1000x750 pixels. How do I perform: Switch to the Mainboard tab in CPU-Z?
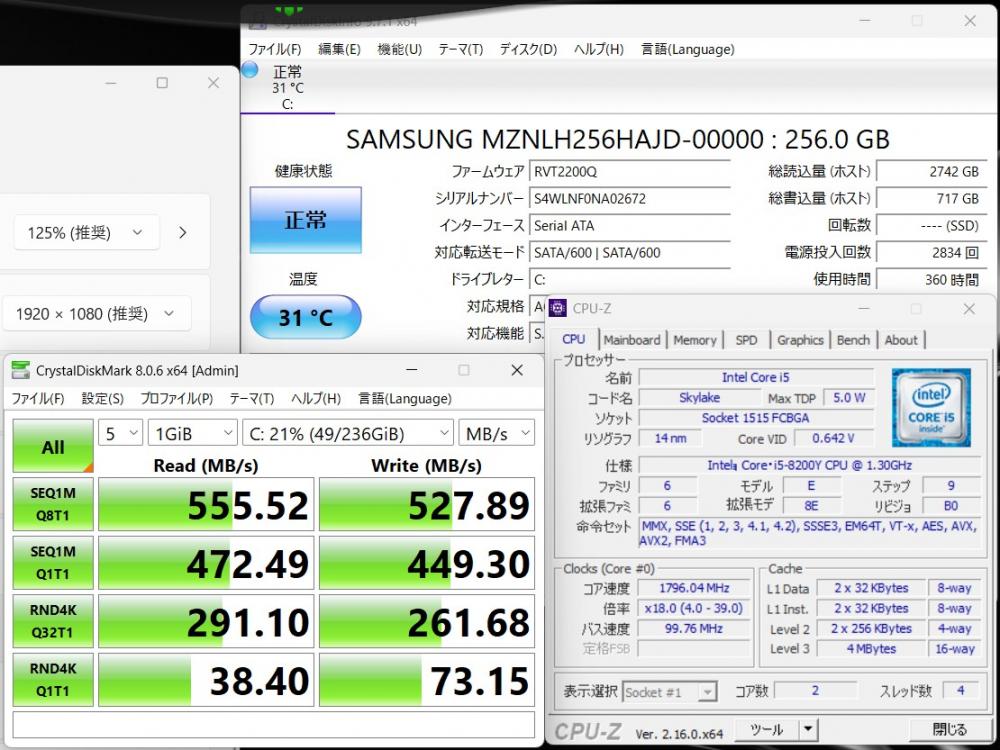(x=631, y=340)
